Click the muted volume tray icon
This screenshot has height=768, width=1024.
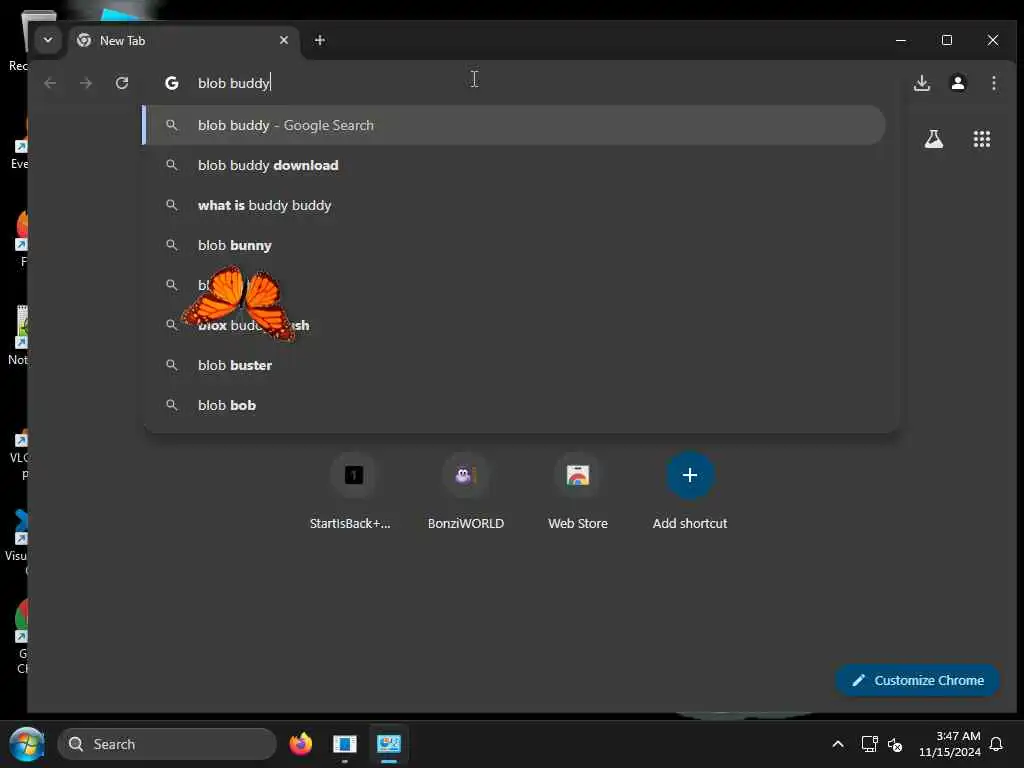pyautogui.click(x=895, y=744)
